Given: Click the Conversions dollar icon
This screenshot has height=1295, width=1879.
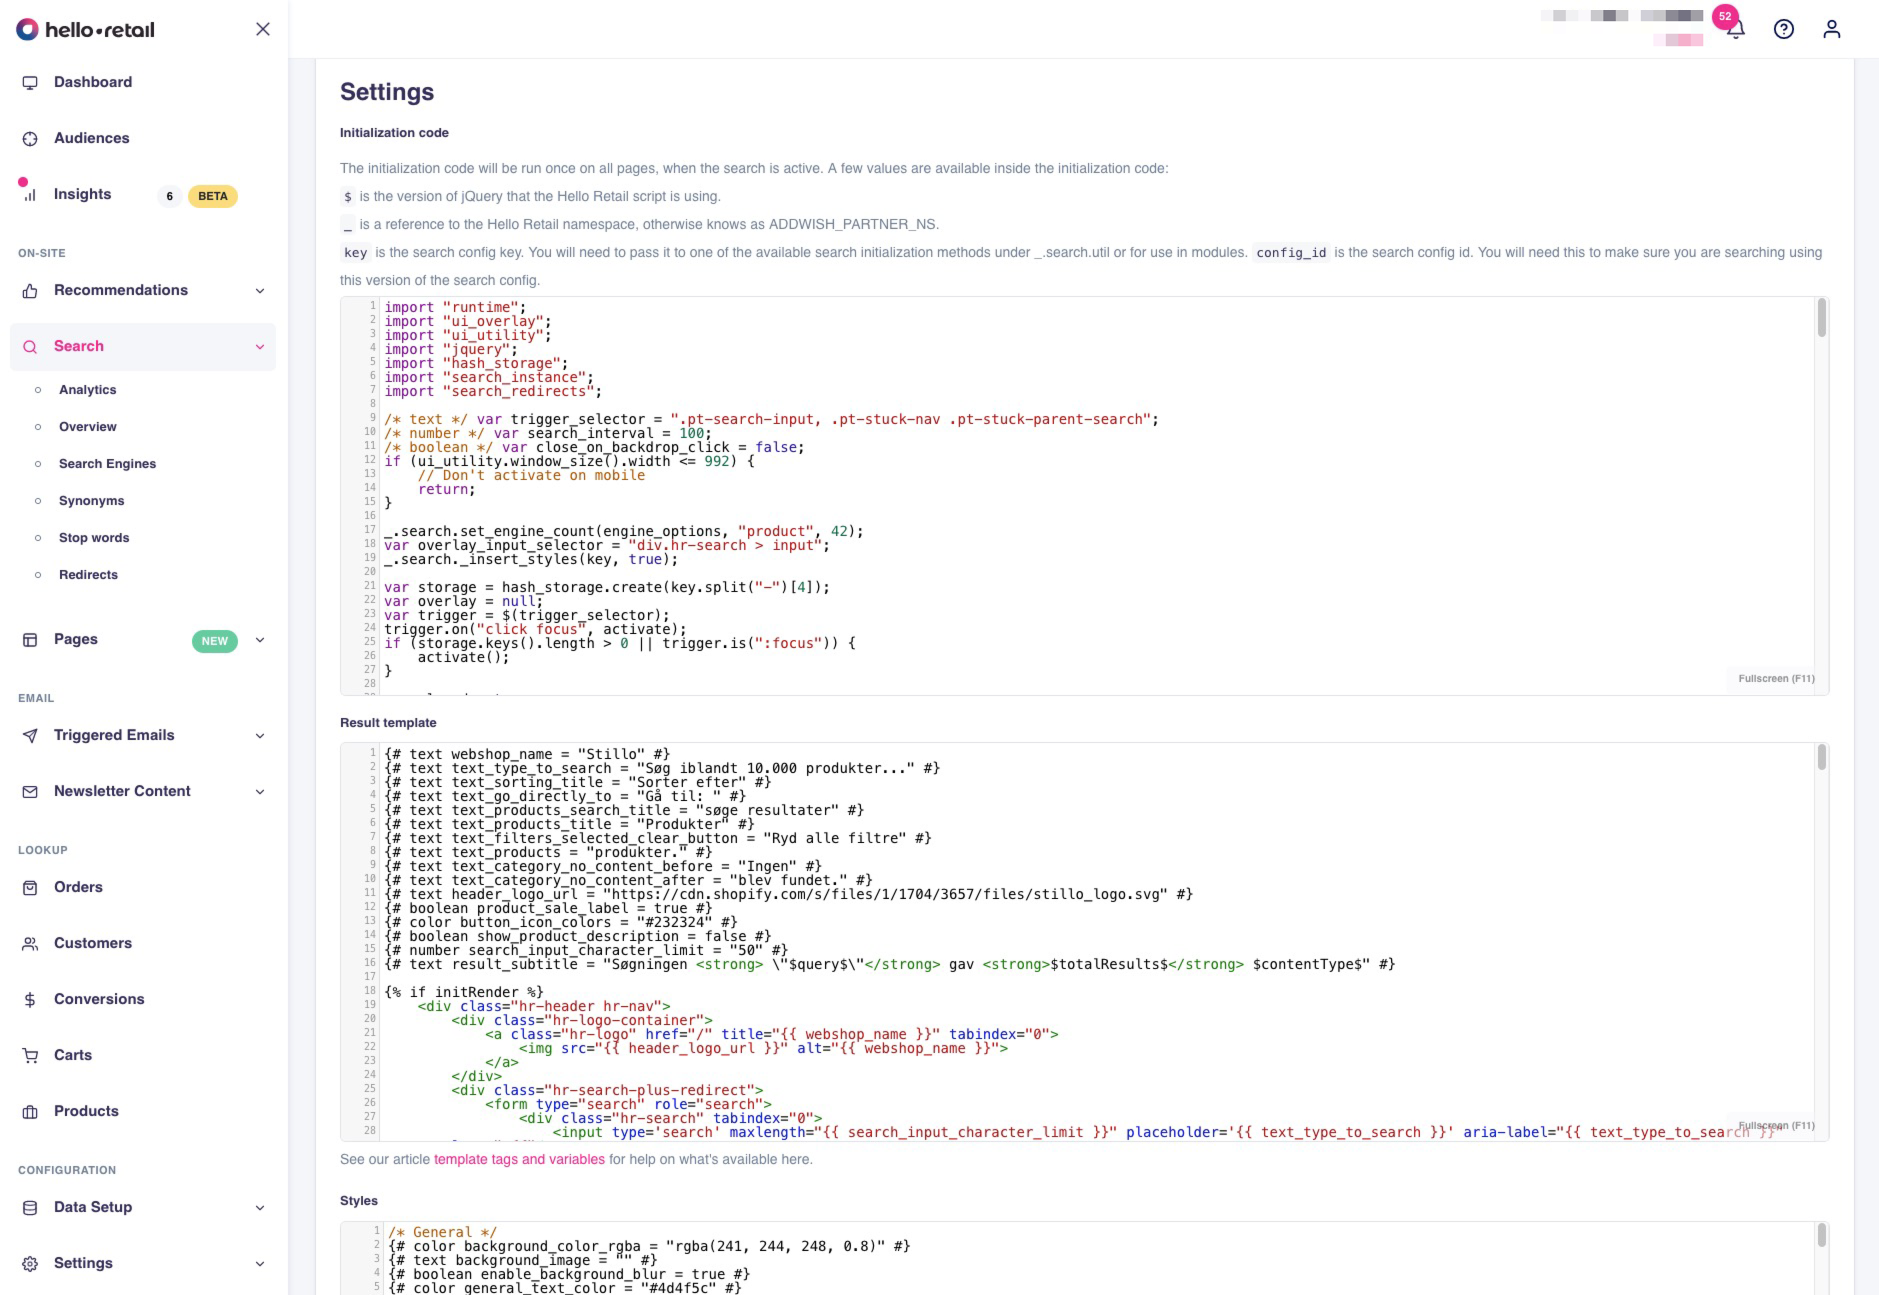Looking at the screenshot, I should coord(30,1000).
